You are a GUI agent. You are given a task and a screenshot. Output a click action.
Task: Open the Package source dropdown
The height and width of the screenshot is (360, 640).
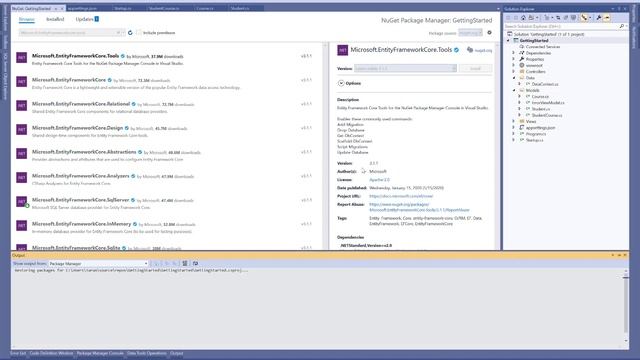point(471,33)
